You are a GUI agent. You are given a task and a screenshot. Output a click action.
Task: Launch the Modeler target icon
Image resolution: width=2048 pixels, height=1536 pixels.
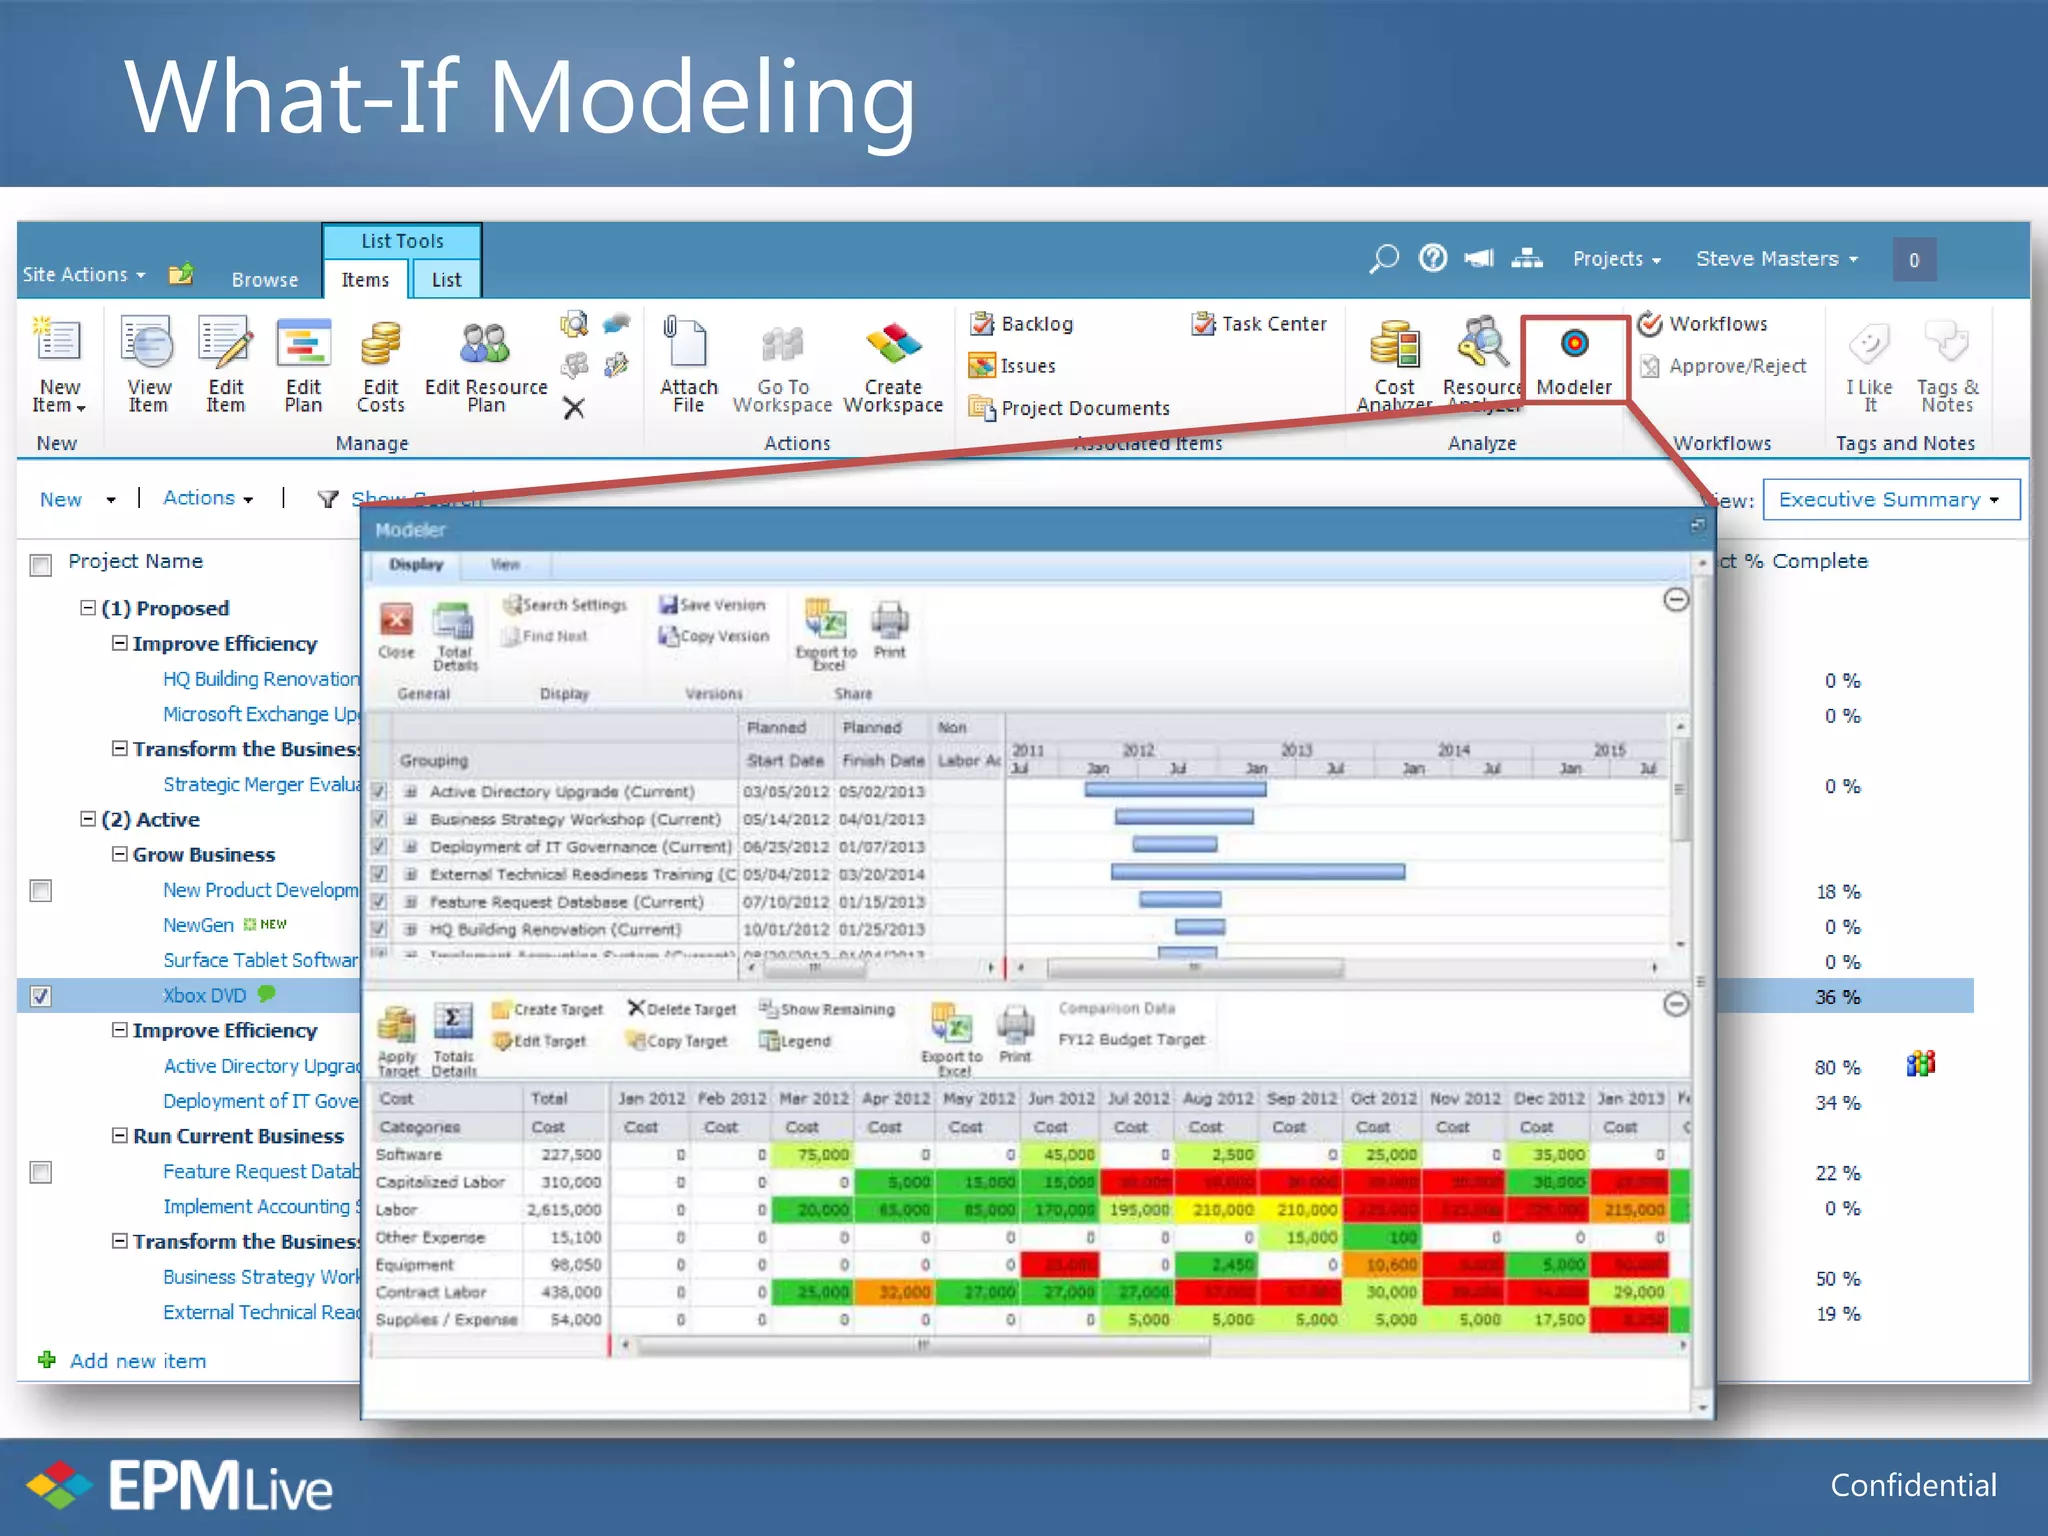point(1574,344)
